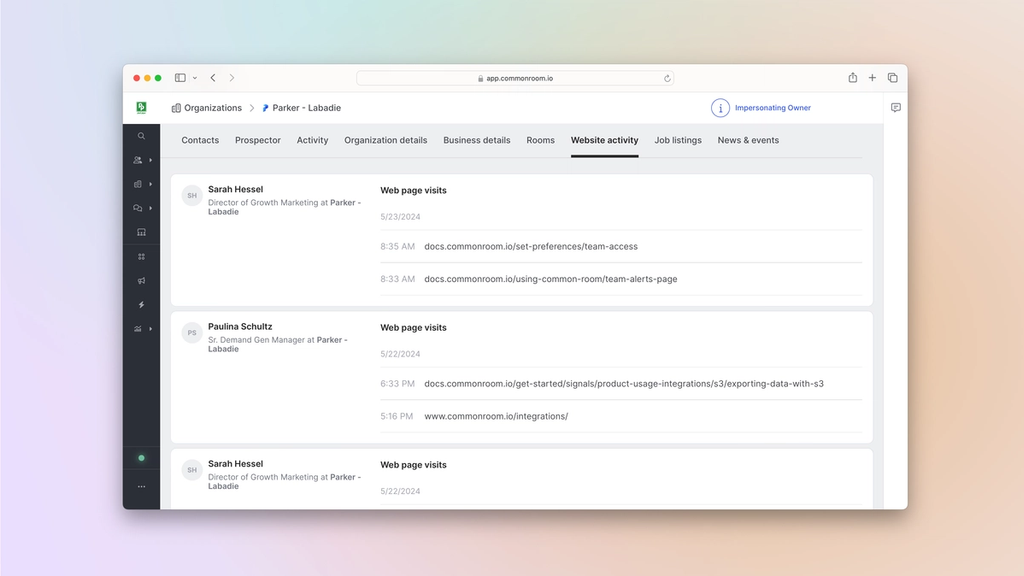Viewport: 1024px width, 576px height.
Task: Open the megaphone icon in sidebar
Action: [141, 281]
